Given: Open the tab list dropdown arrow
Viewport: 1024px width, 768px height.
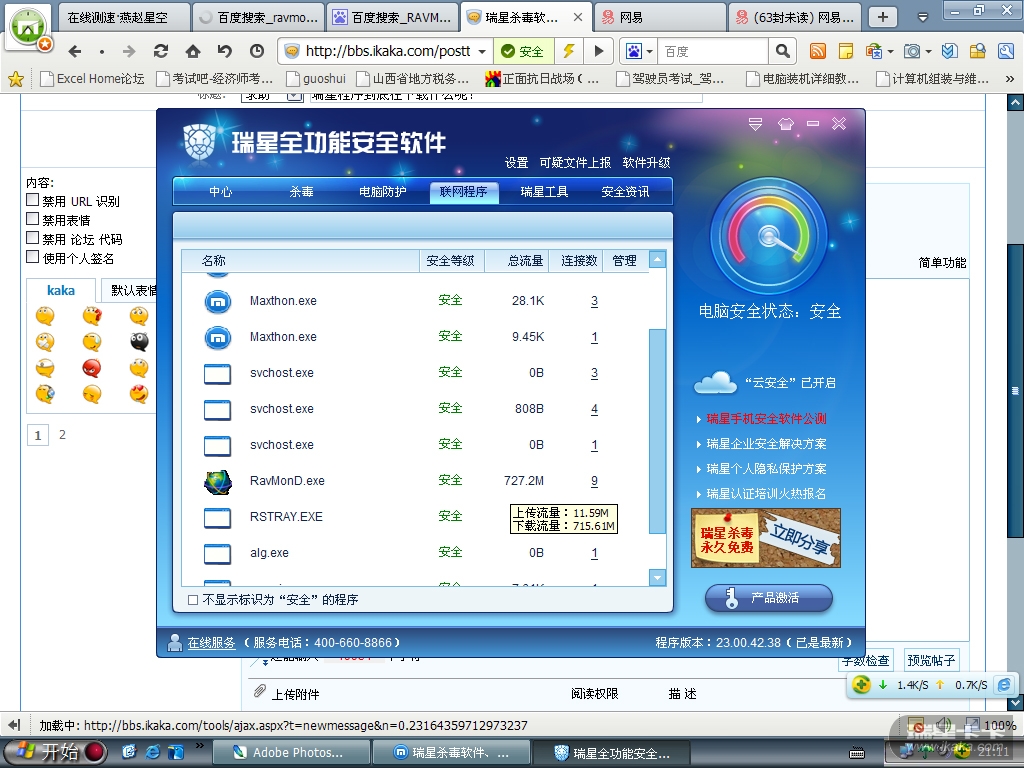Looking at the screenshot, I should (923, 17).
